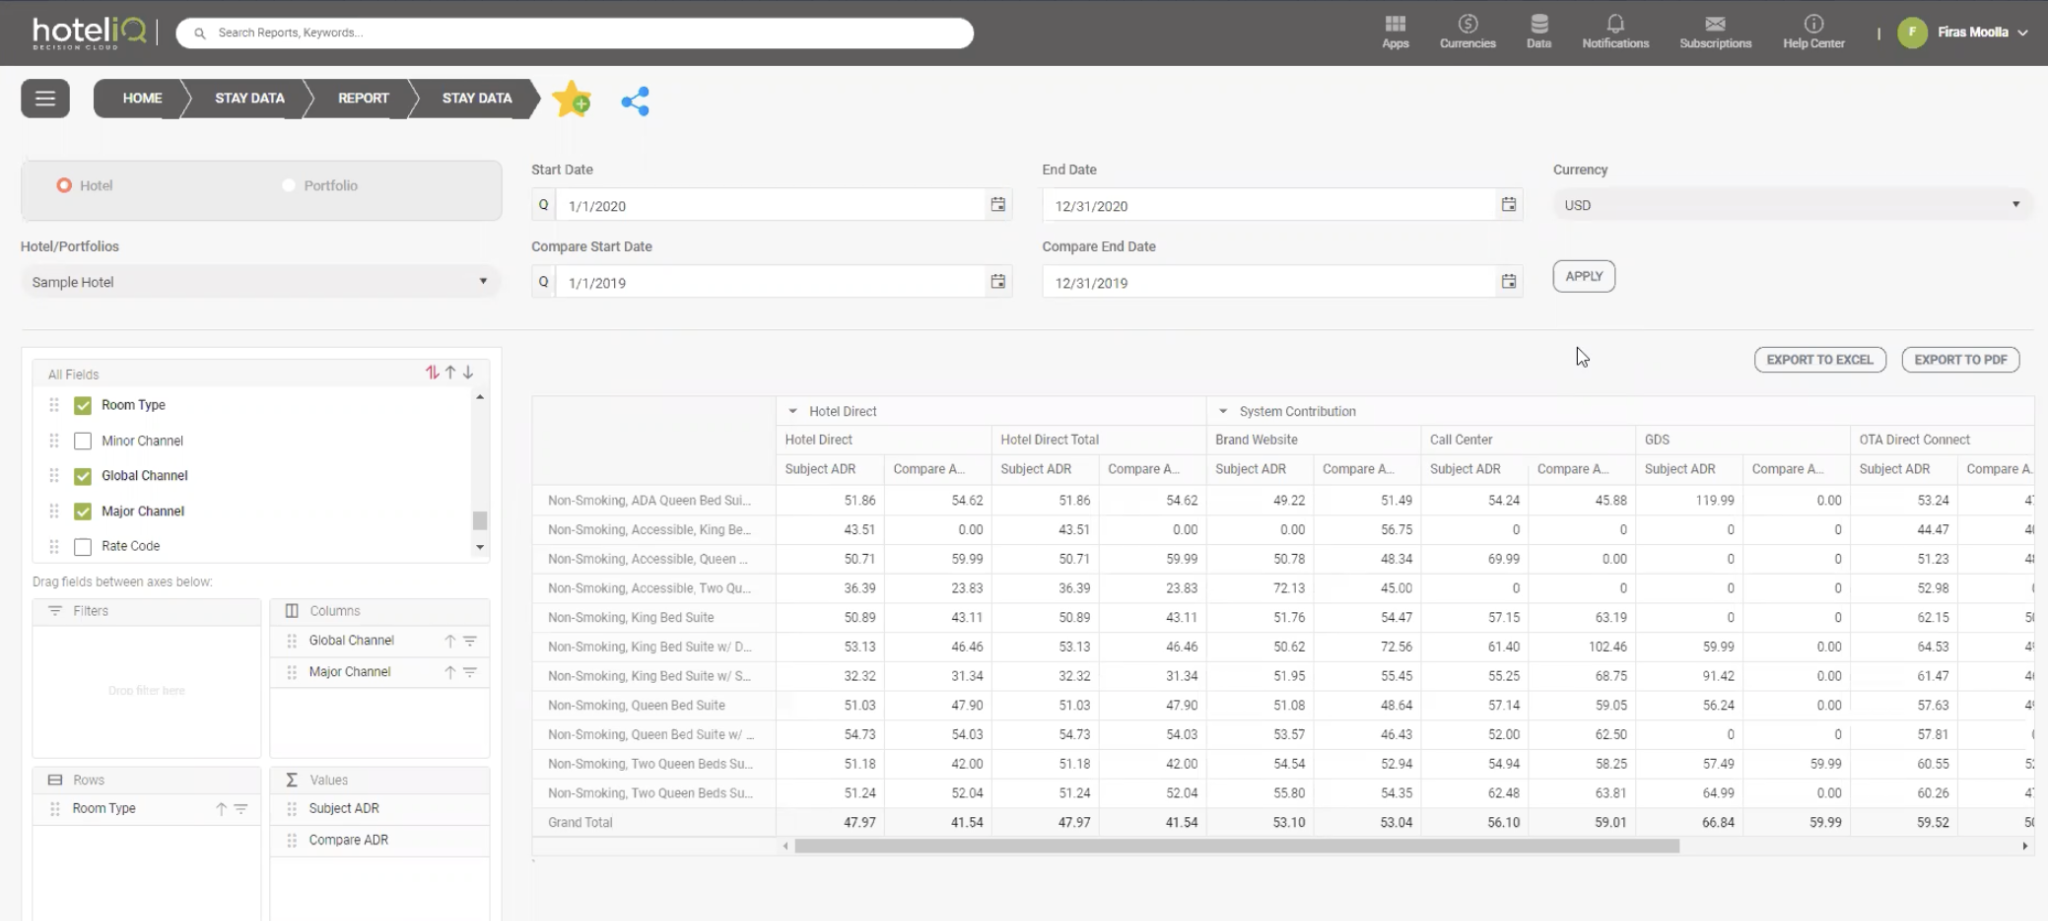This screenshot has height=921, width=2048.
Task: Click the star add-to-favorites icon
Action: [x=572, y=99]
